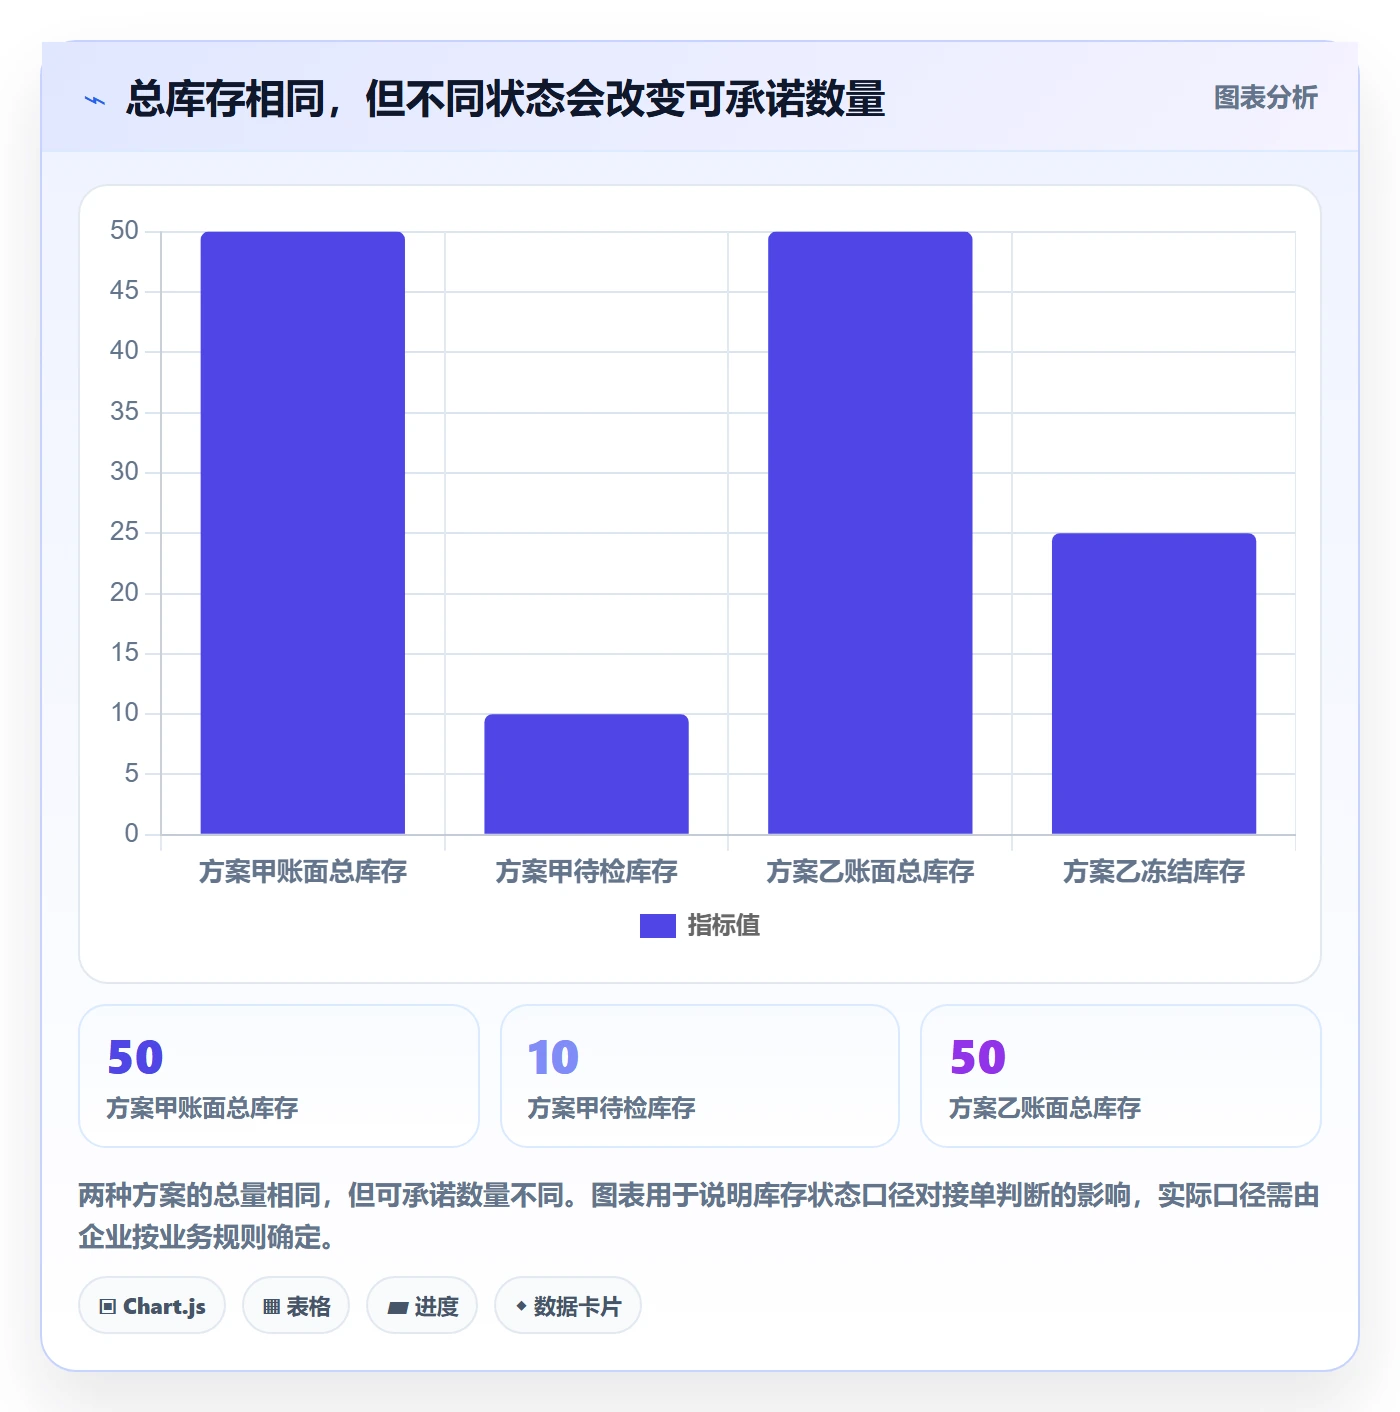Click the 方案甲待检库存 bar in chart
Screen dimensions: 1400x1412
[x=586, y=774]
